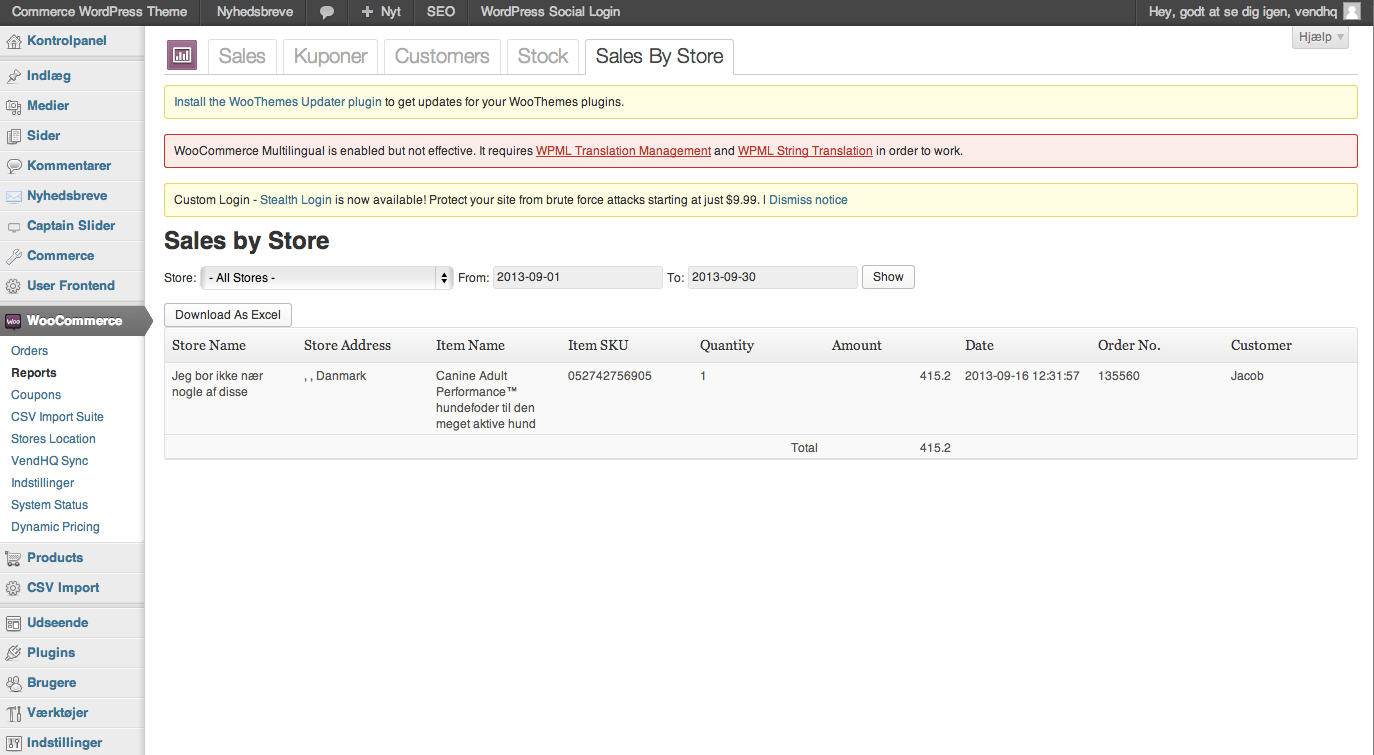Click the comments bubble icon in admin bar

point(327,12)
